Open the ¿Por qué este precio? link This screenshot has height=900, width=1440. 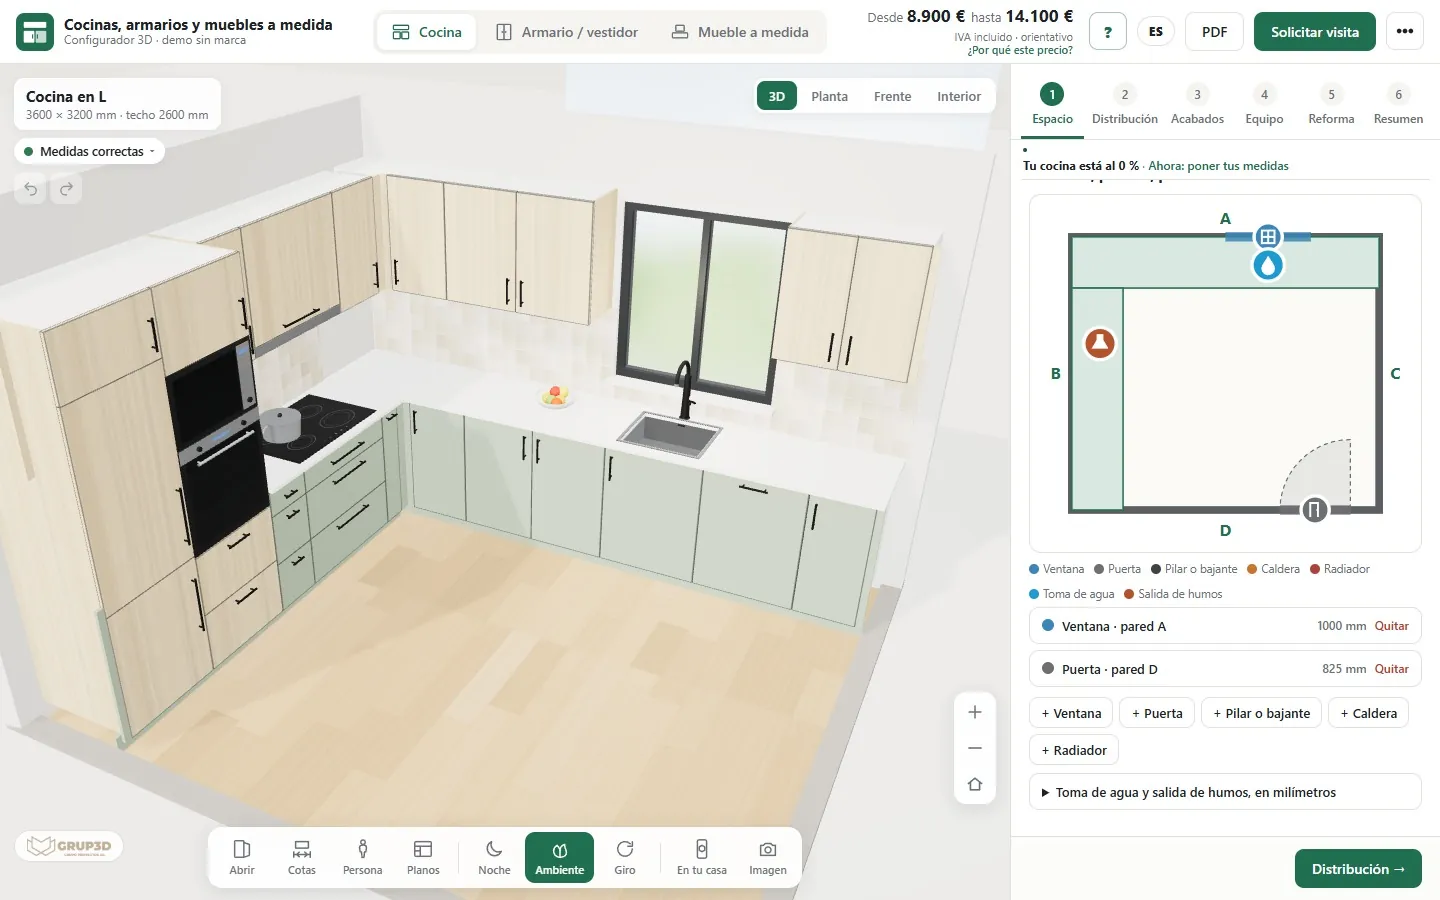[x=1020, y=50]
